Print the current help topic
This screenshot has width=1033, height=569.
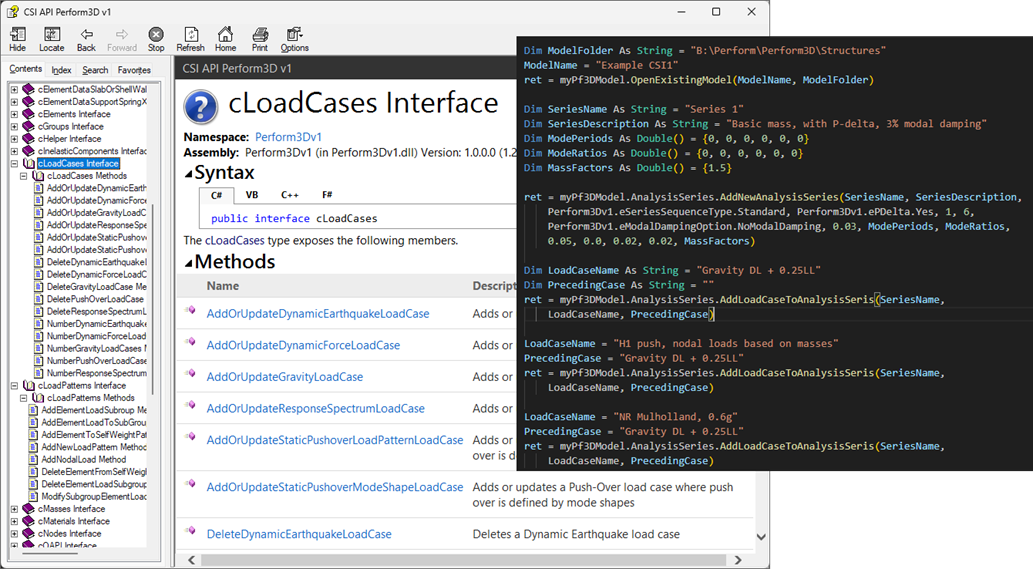pos(259,39)
